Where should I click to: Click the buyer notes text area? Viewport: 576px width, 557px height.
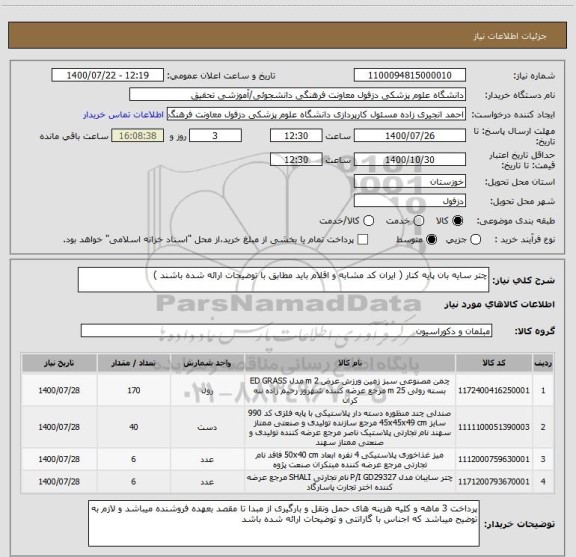pos(284,523)
